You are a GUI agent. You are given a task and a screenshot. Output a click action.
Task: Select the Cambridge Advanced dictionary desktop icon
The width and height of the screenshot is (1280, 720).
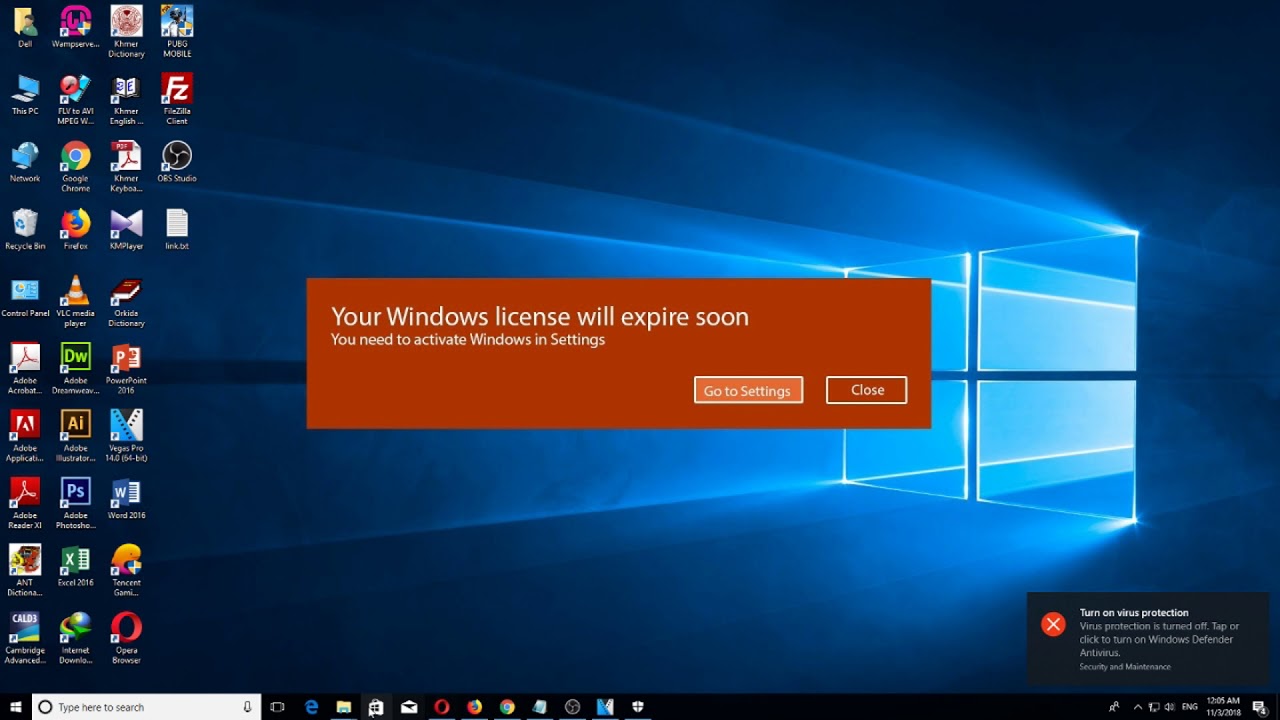click(x=25, y=637)
